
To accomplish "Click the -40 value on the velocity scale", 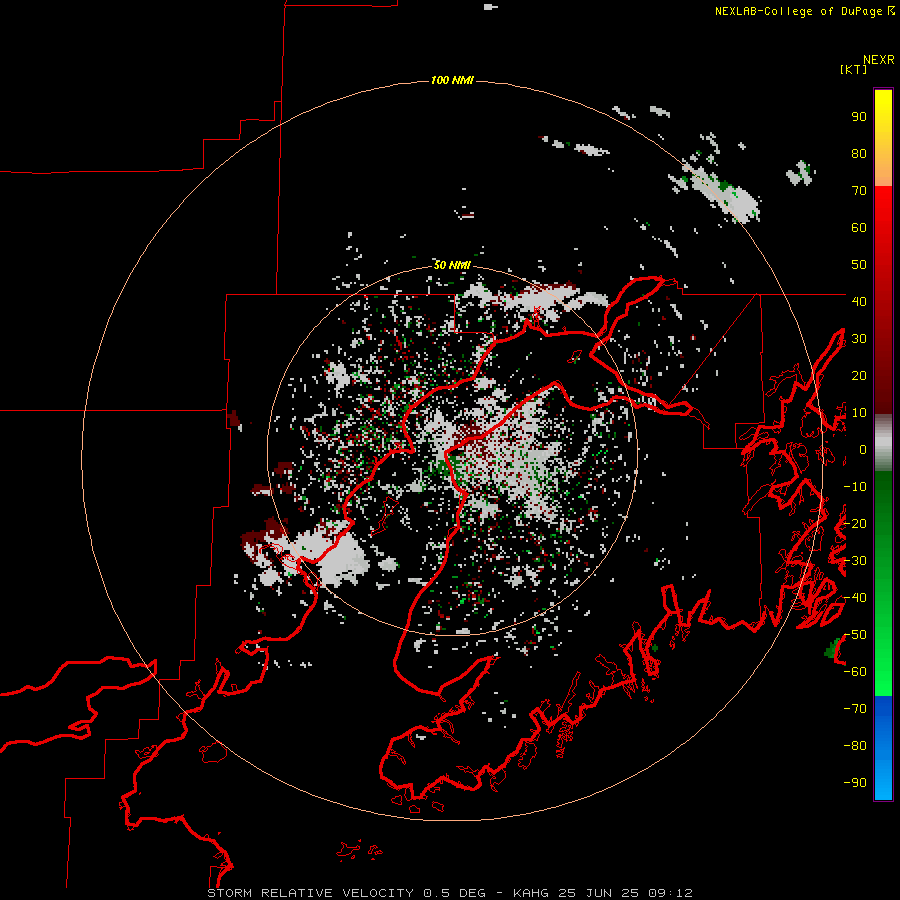I will click(855, 598).
